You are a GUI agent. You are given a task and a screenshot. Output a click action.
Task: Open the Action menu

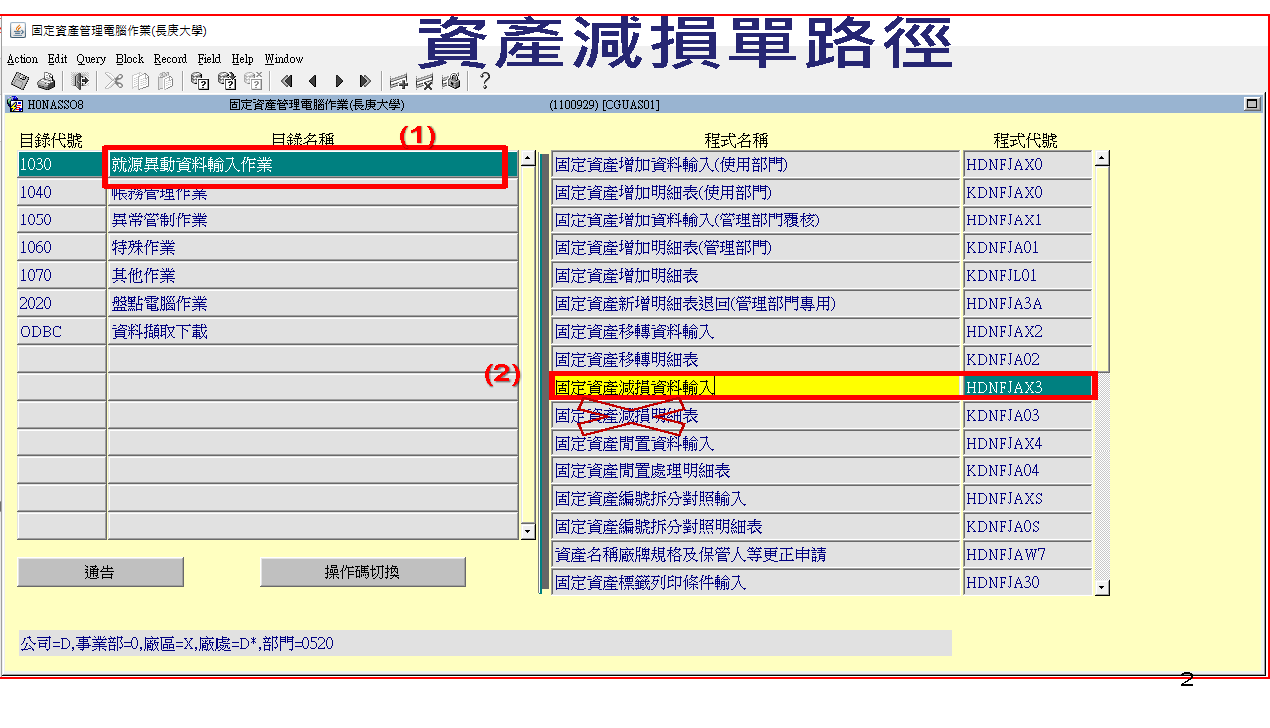[x=22, y=59]
